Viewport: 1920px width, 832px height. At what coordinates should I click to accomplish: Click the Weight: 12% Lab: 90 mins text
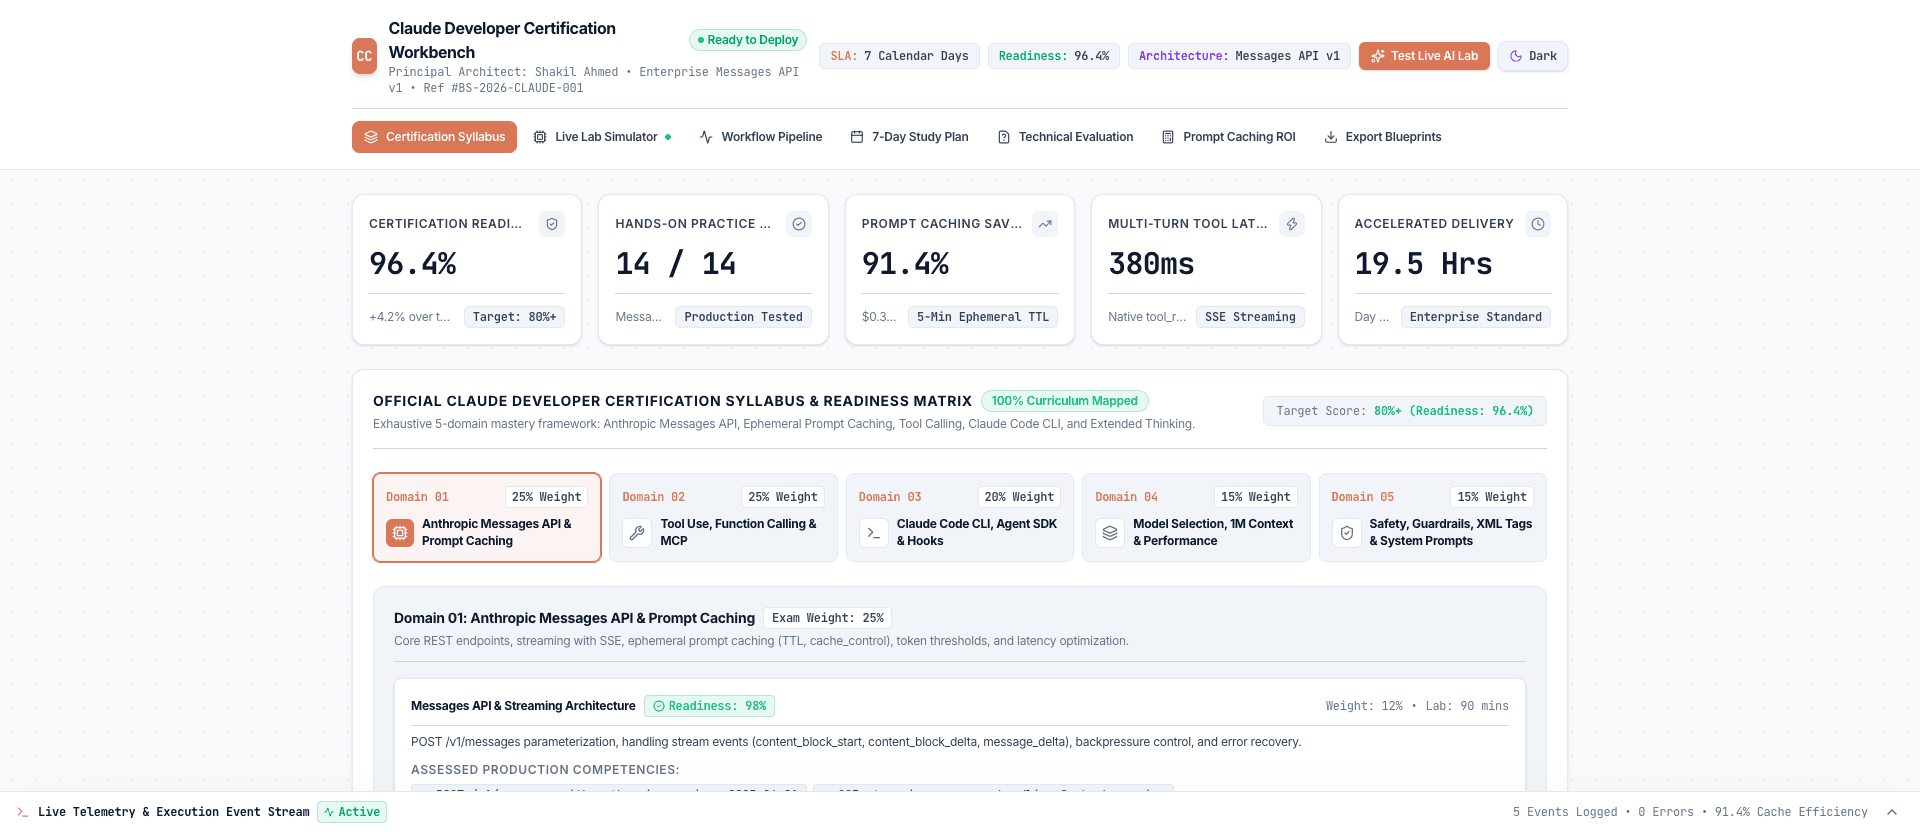point(1417,706)
